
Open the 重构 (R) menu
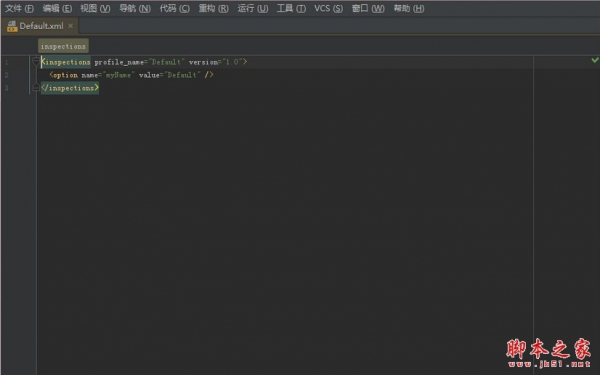[214, 8]
